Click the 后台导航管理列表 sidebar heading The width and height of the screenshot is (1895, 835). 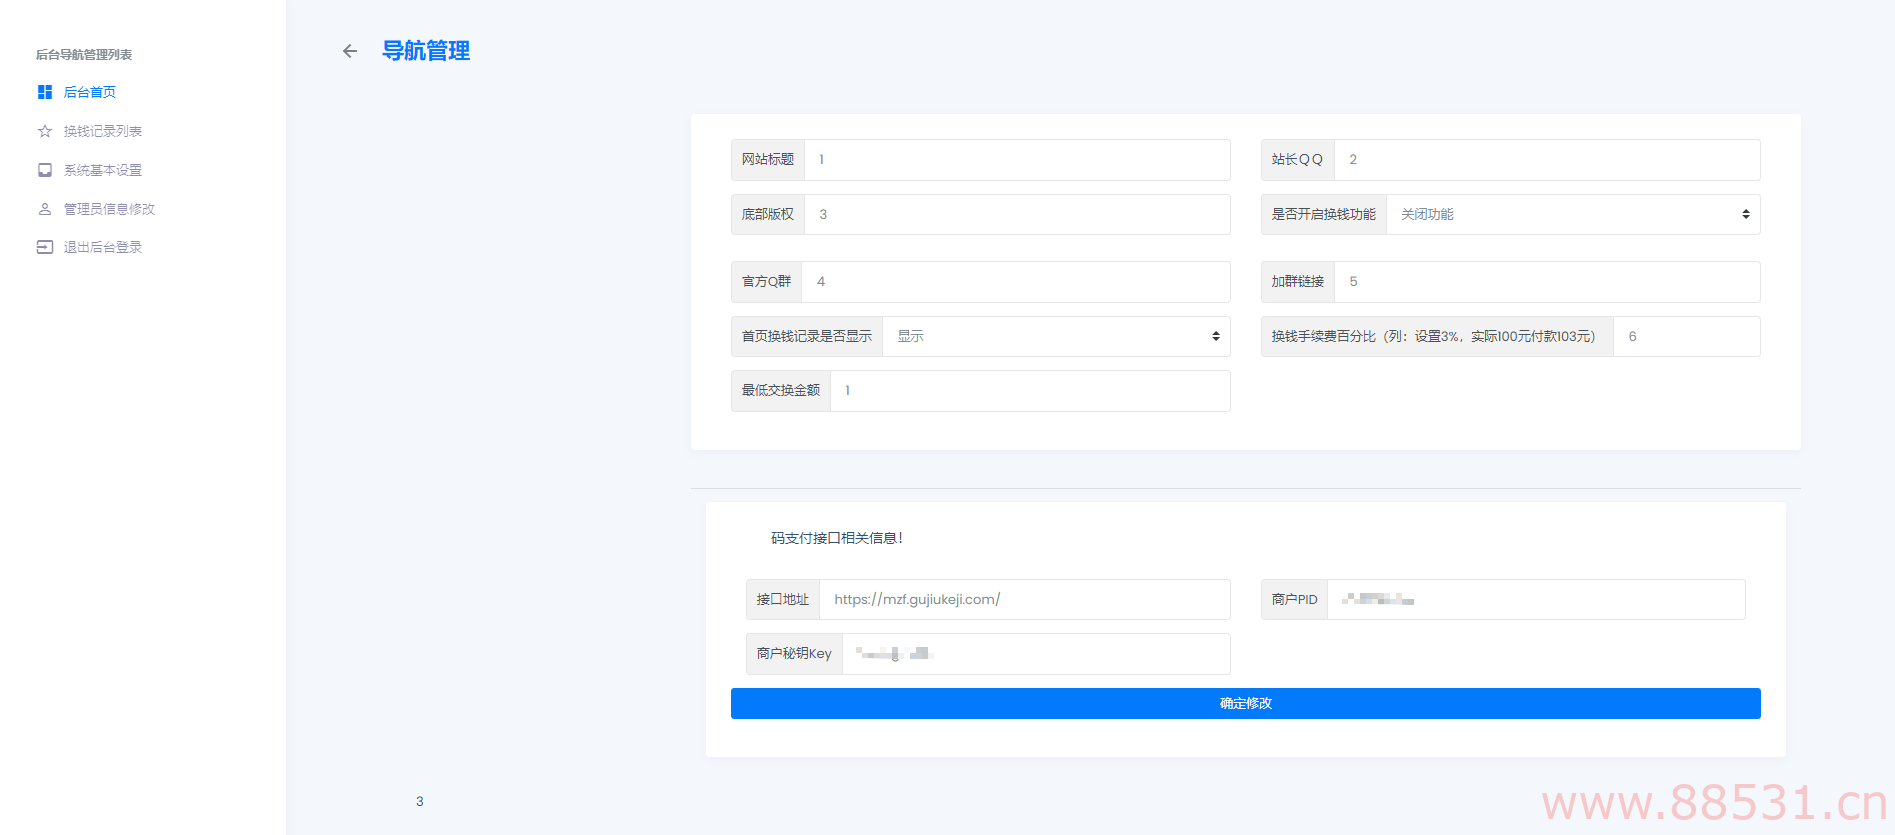(84, 55)
